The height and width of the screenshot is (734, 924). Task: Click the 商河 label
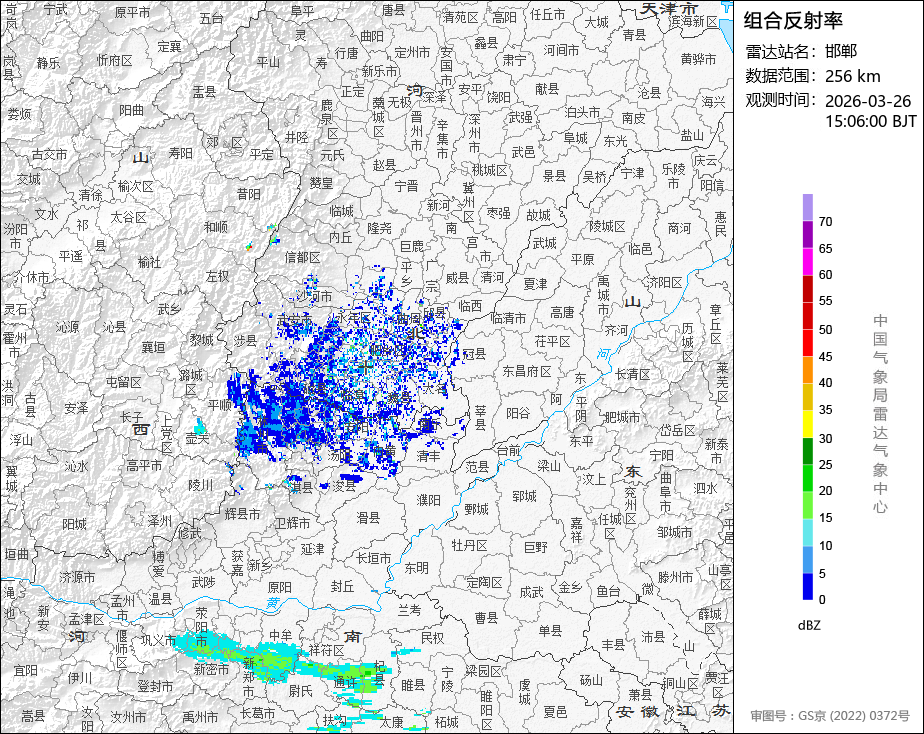[679, 227]
